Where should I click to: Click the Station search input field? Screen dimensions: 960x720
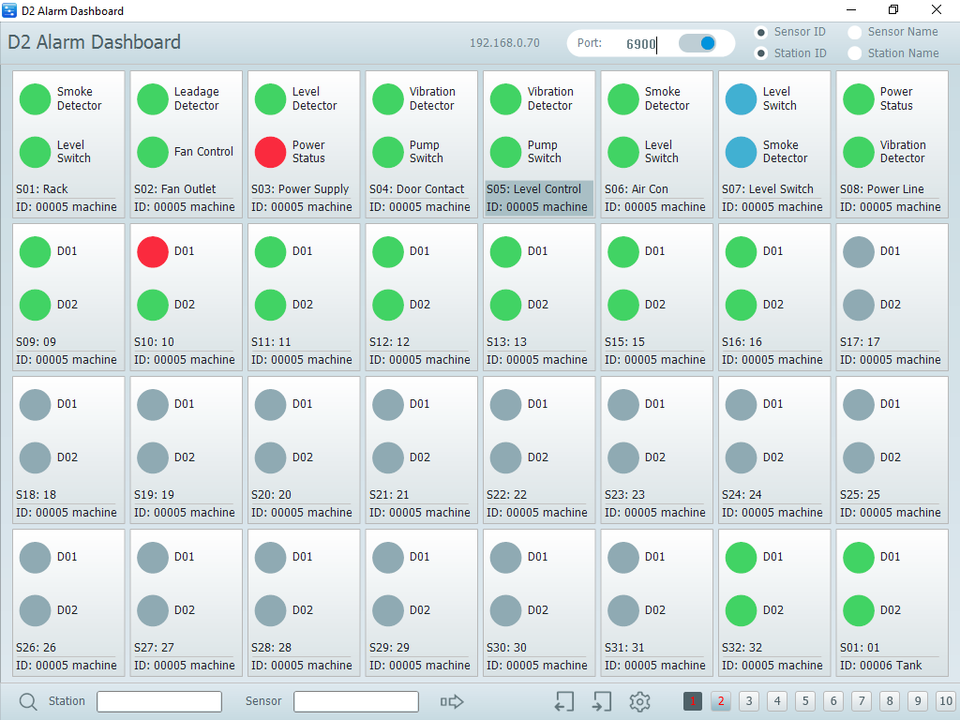159,702
